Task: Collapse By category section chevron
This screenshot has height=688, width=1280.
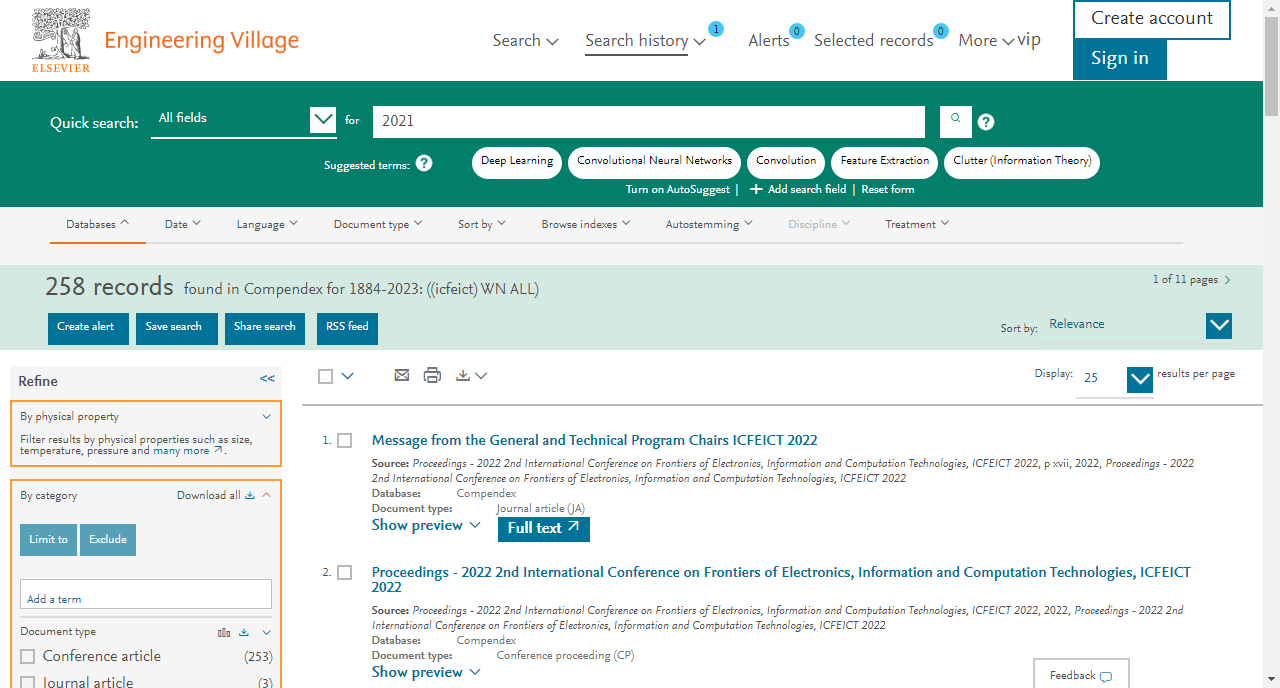Action: (x=266, y=495)
